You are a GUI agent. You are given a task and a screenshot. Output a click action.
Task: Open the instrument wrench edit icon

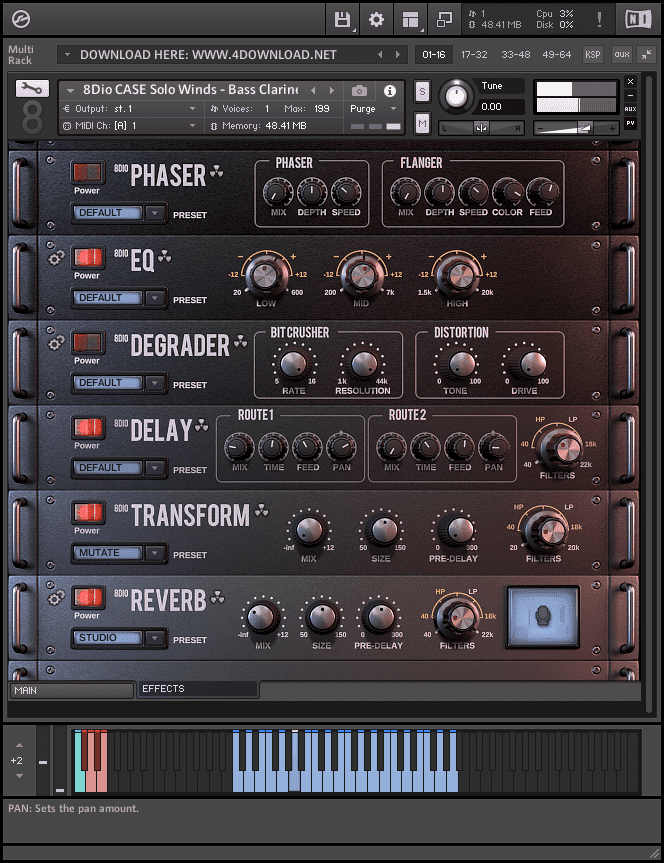32,89
